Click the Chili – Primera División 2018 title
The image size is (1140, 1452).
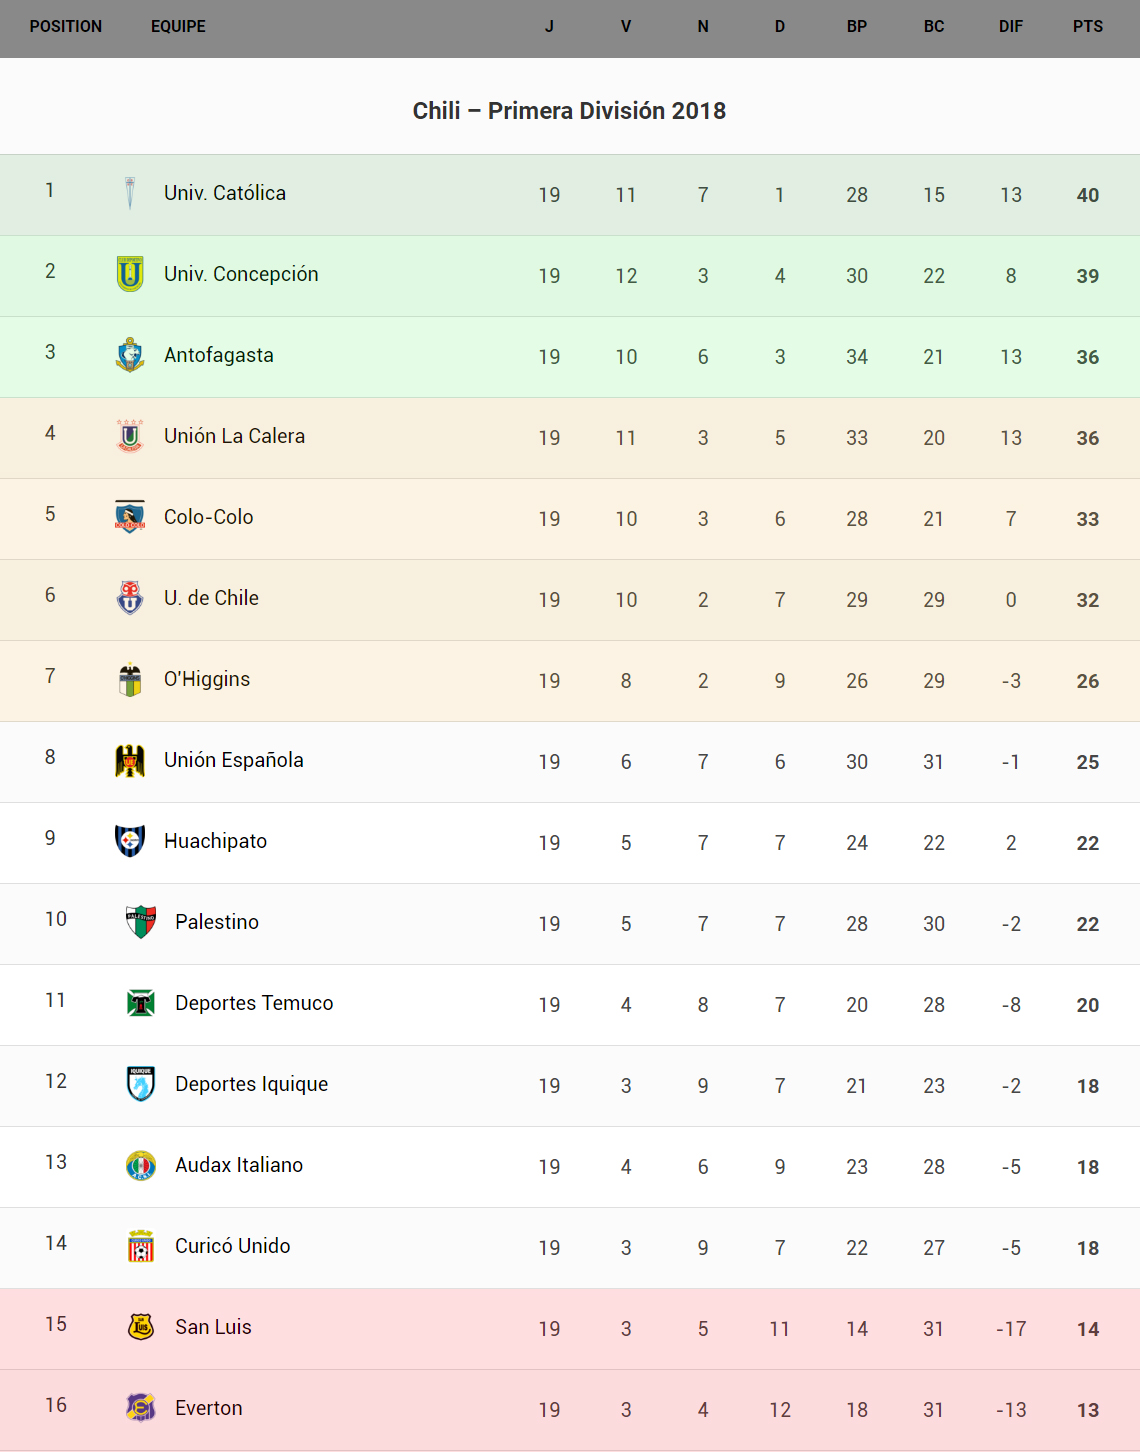[569, 111]
